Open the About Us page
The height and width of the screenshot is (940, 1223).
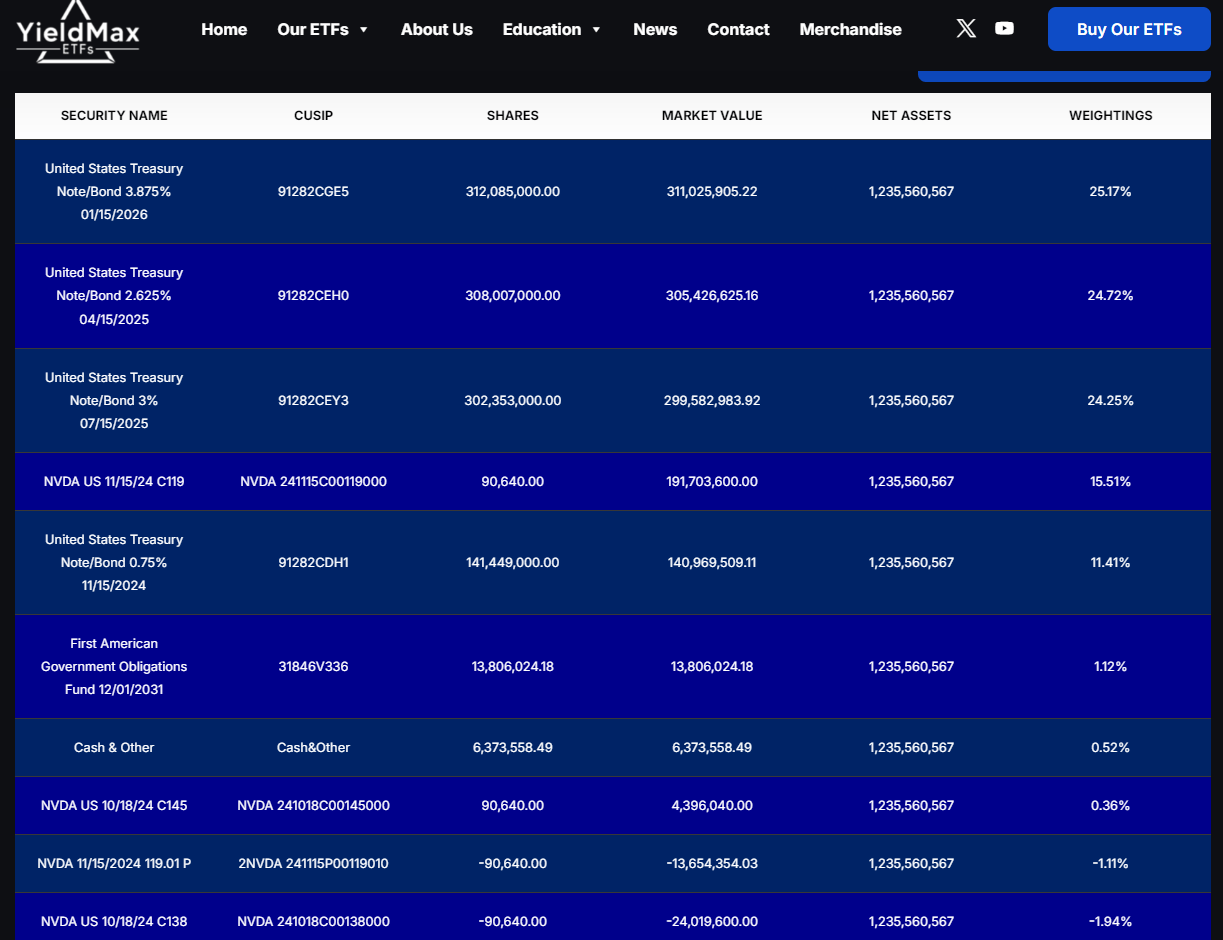436,30
